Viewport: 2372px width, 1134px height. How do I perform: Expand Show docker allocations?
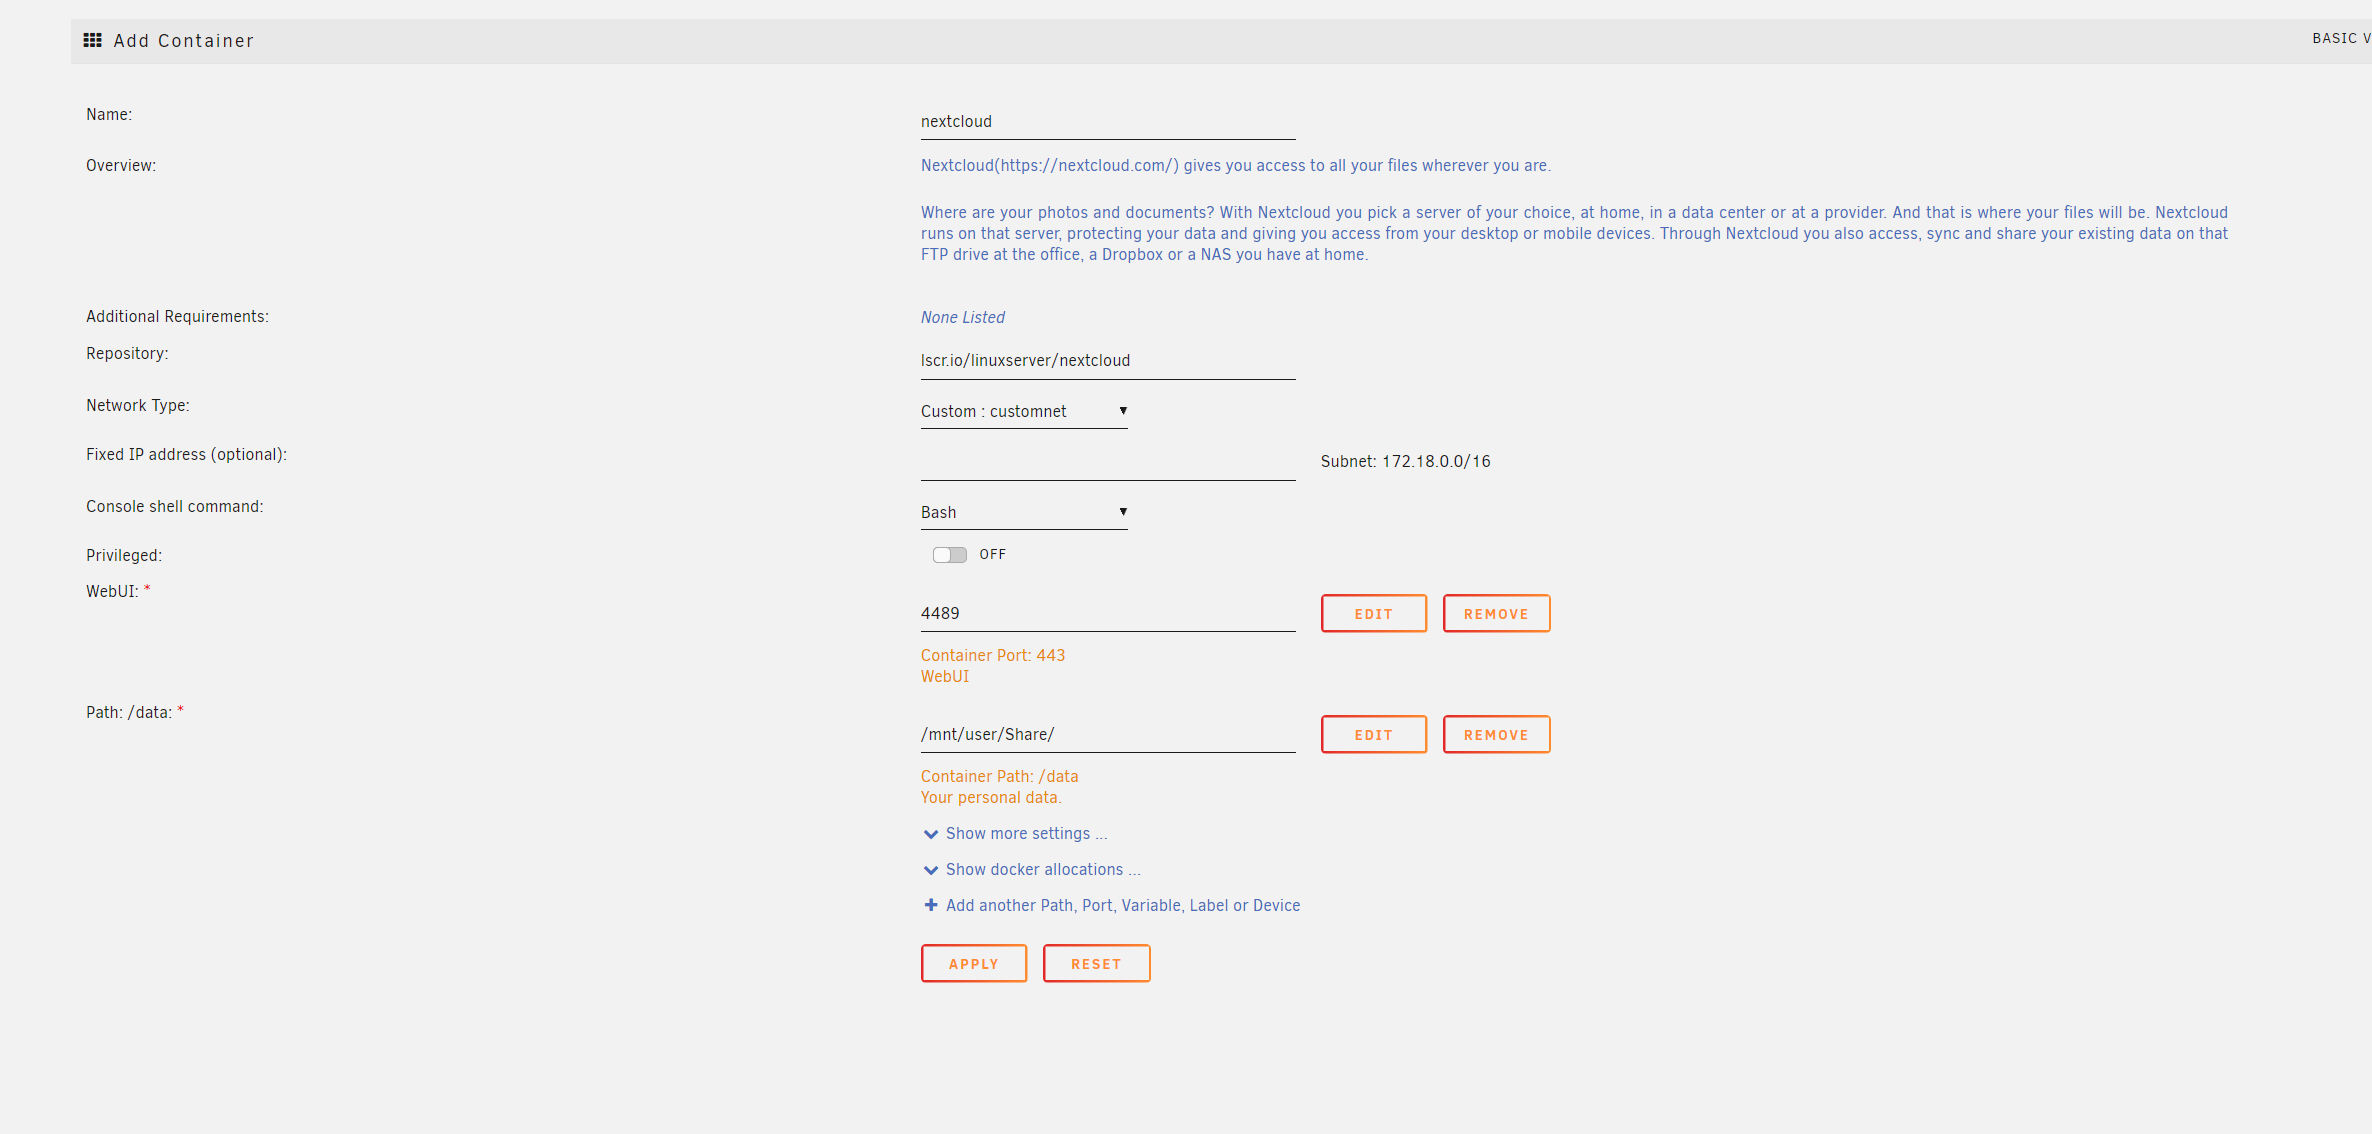click(1042, 870)
